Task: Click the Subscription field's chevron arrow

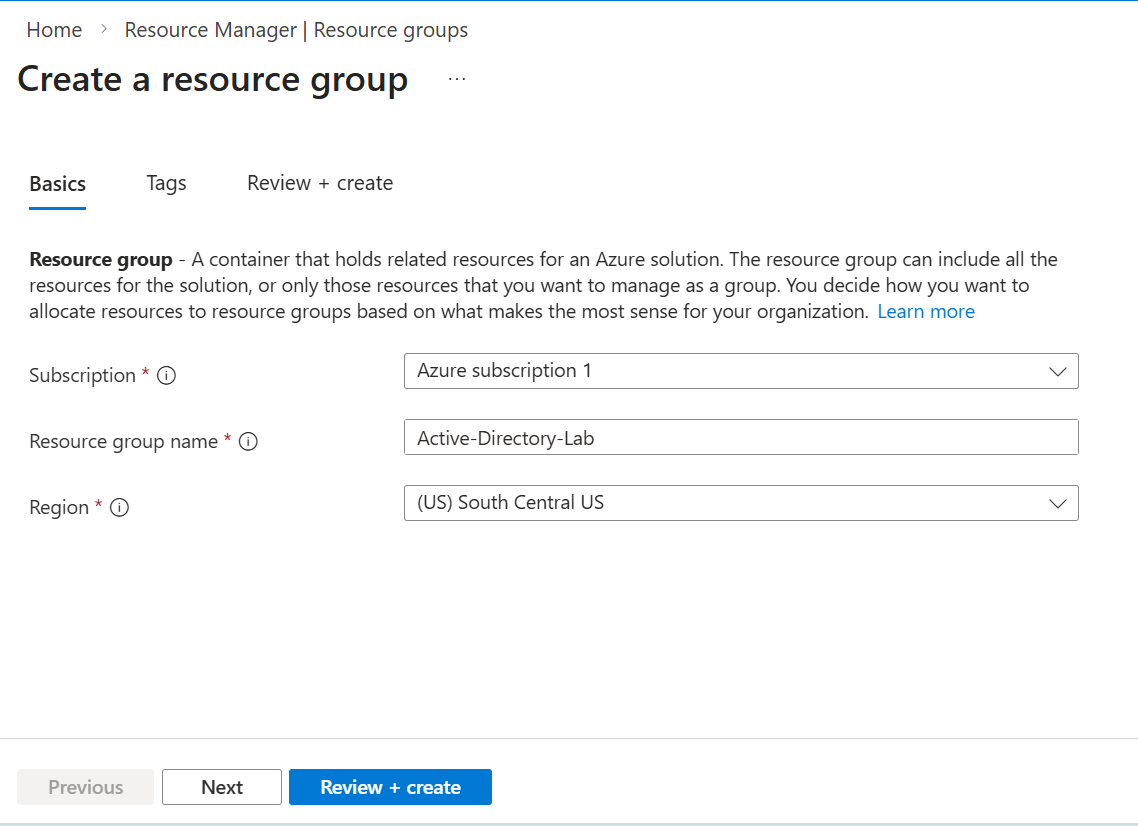Action: [x=1058, y=371]
